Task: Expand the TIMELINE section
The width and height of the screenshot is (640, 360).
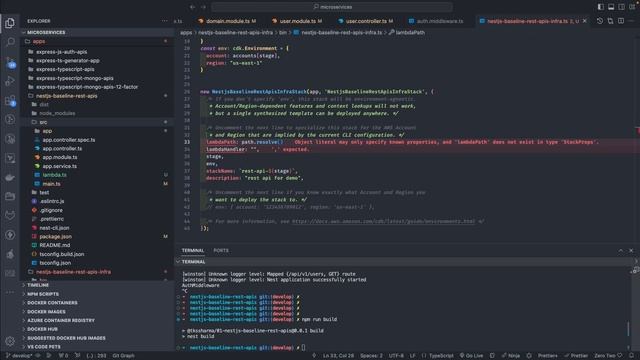Action: coord(97,285)
